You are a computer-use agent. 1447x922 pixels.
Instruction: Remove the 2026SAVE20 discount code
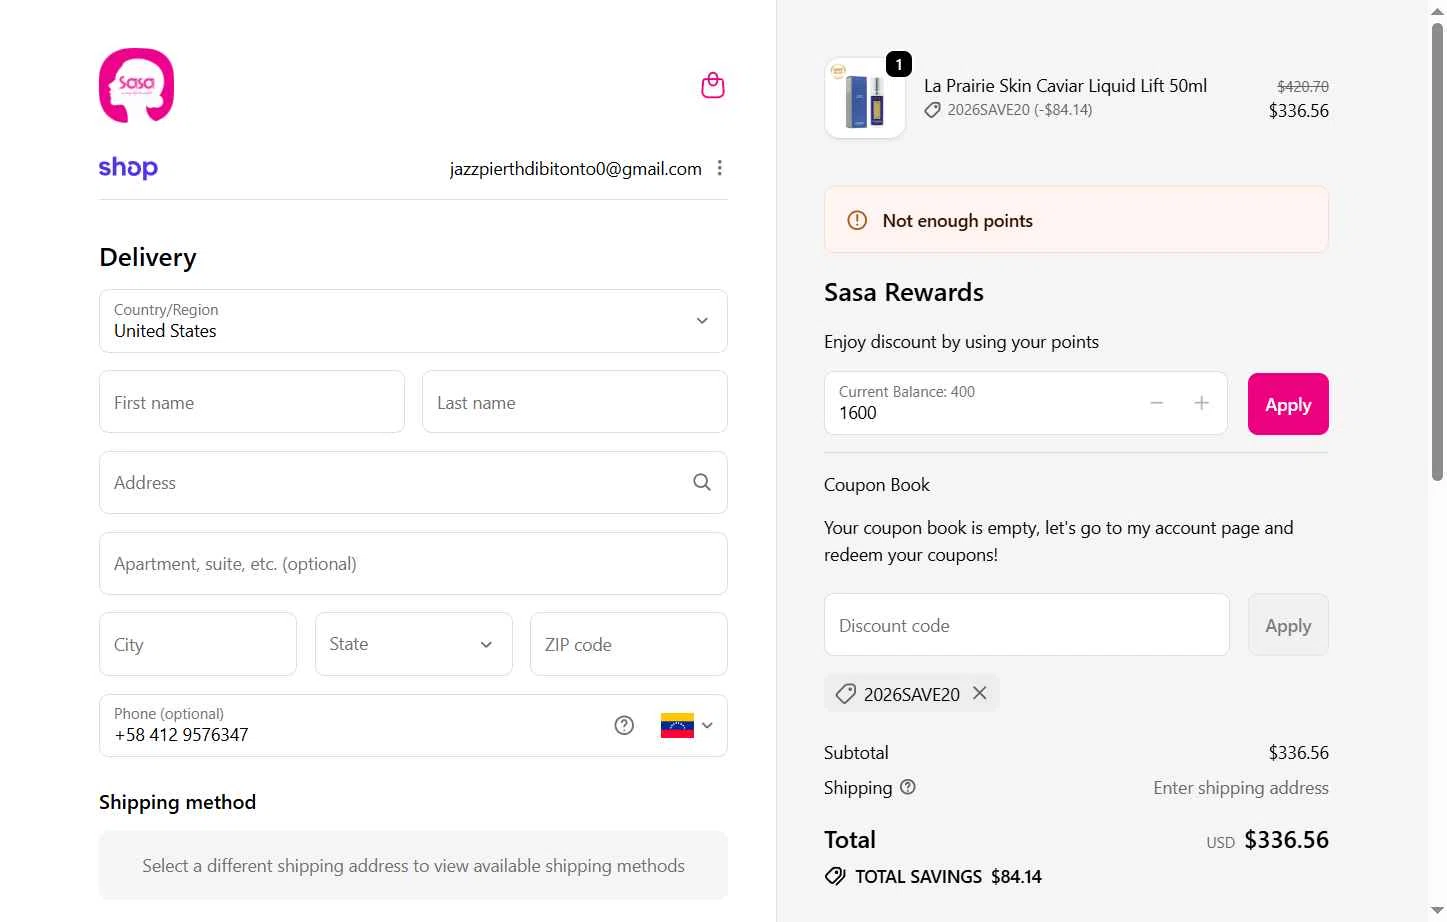pyautogui.click(x=980, y=693)
